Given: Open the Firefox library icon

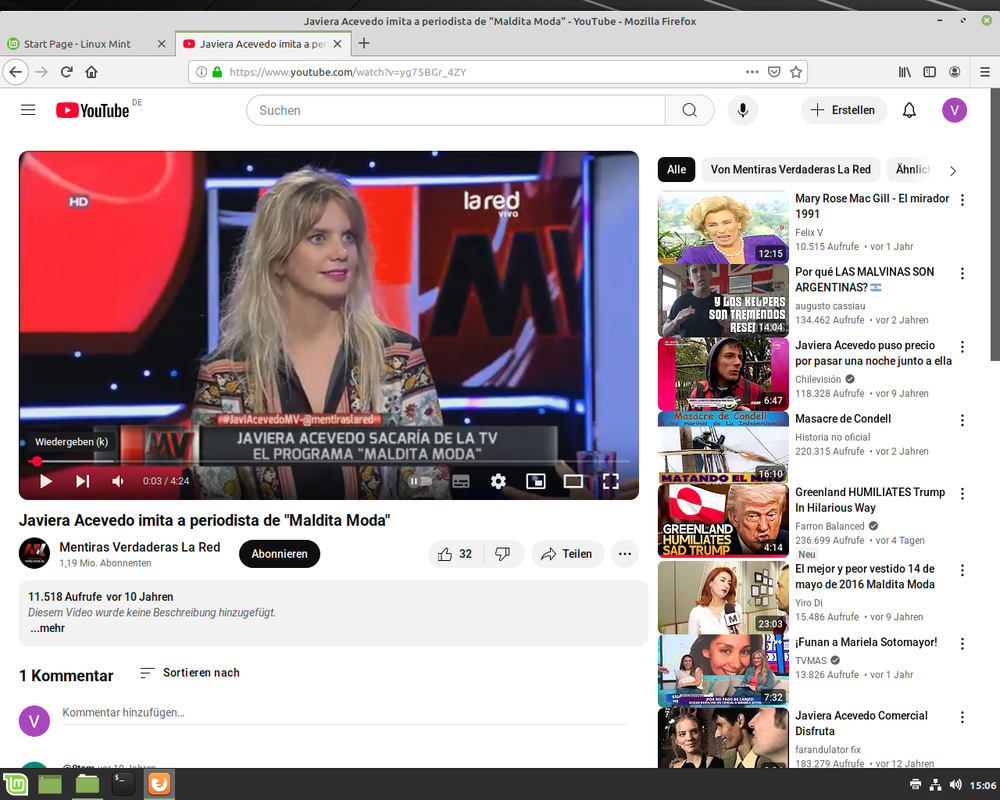Looking at the screenshot, I should (x=904, y=72).
